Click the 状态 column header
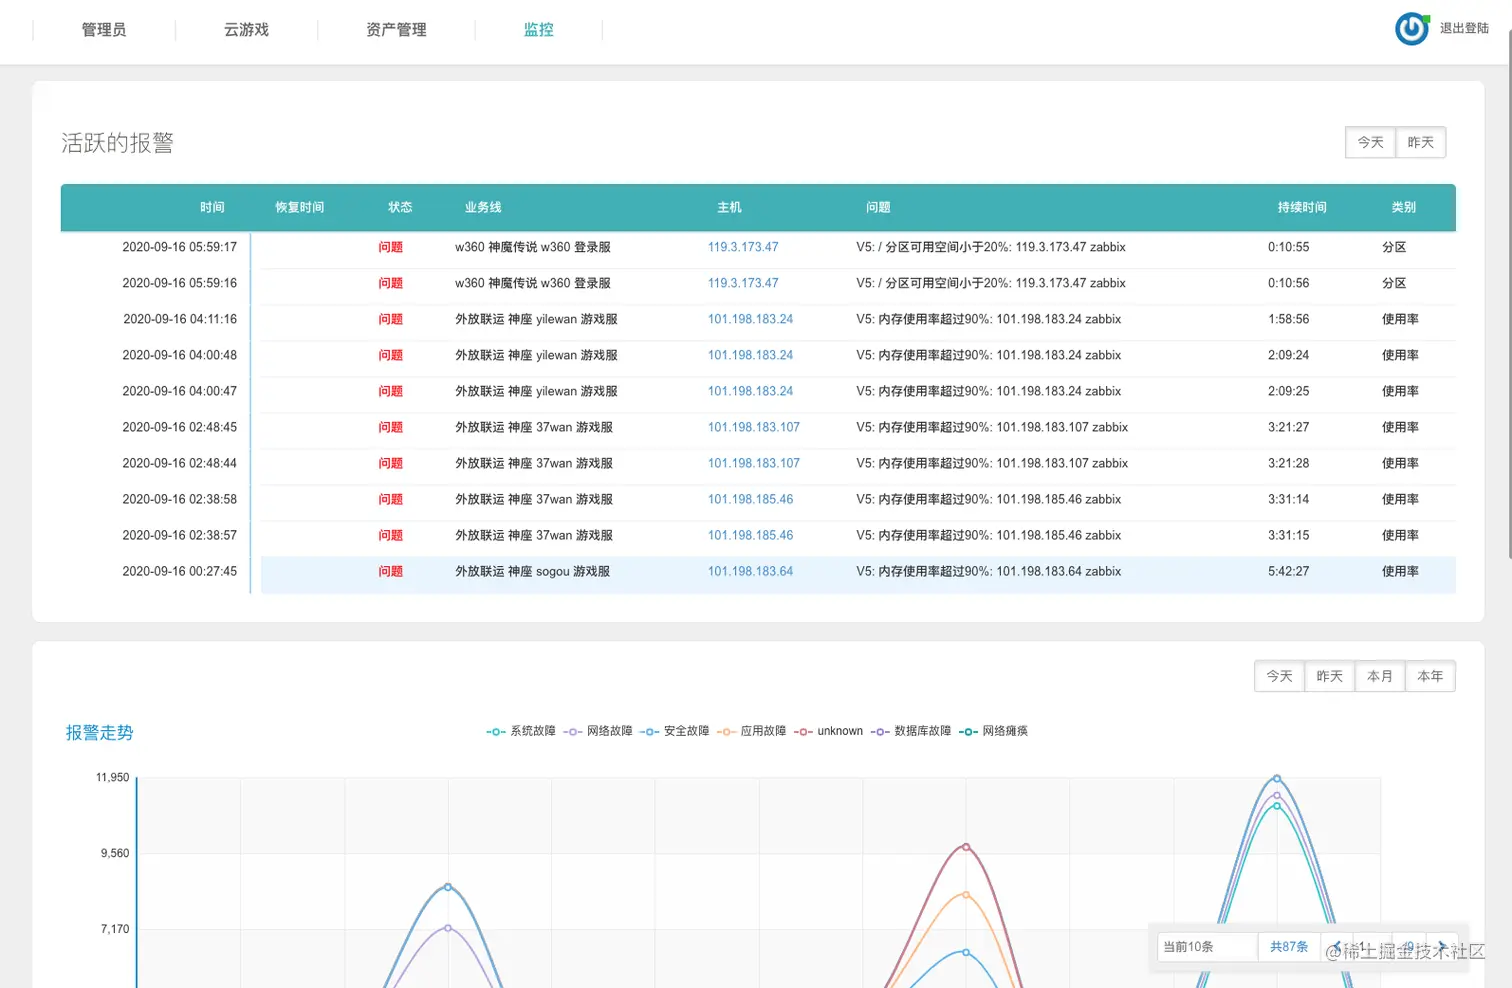Screen dimensions: 1512x988 pyautogui.click(x=400, y=207)
